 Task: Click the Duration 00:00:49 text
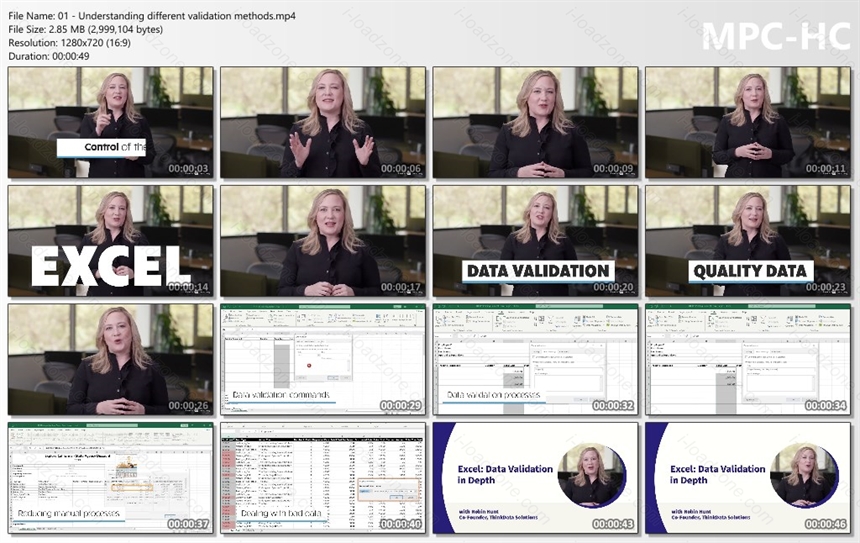pyautogui.click(x=49, y=56)
